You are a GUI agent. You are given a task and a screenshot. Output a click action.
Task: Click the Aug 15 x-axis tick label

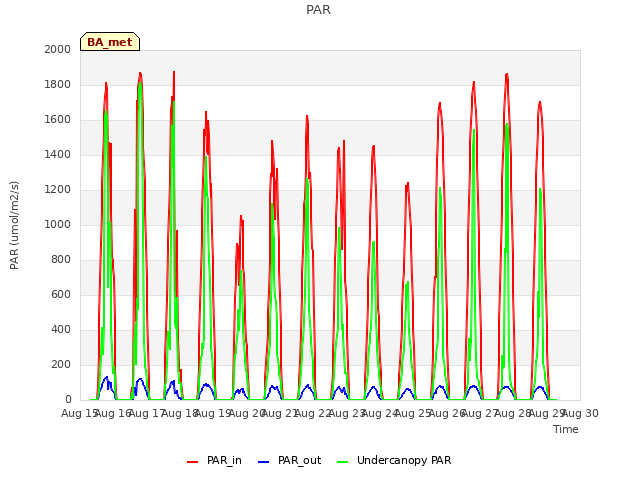pyautogui.click(x=80, y=413)
